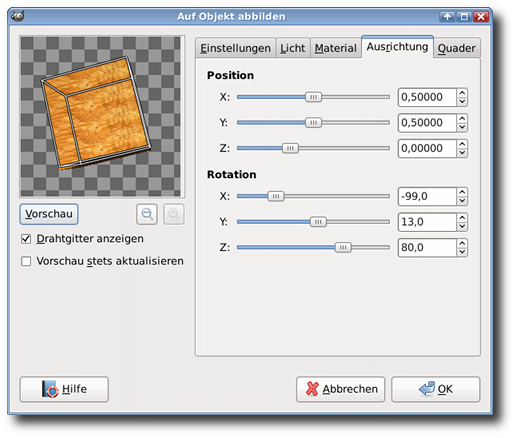Zoom out the preview with minus magnifier
The height and width of the screenshot is (438, 516).
click(147, 214)
